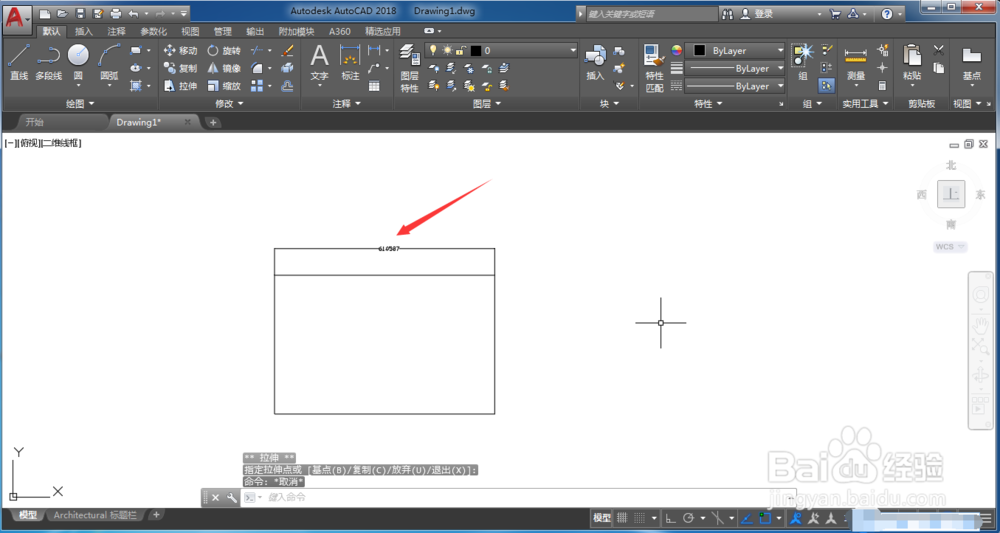Switch to the Manage (管理) ribbon tab
The width and height of the screenshot is (1000, 533).
click(x=223, y=31)
